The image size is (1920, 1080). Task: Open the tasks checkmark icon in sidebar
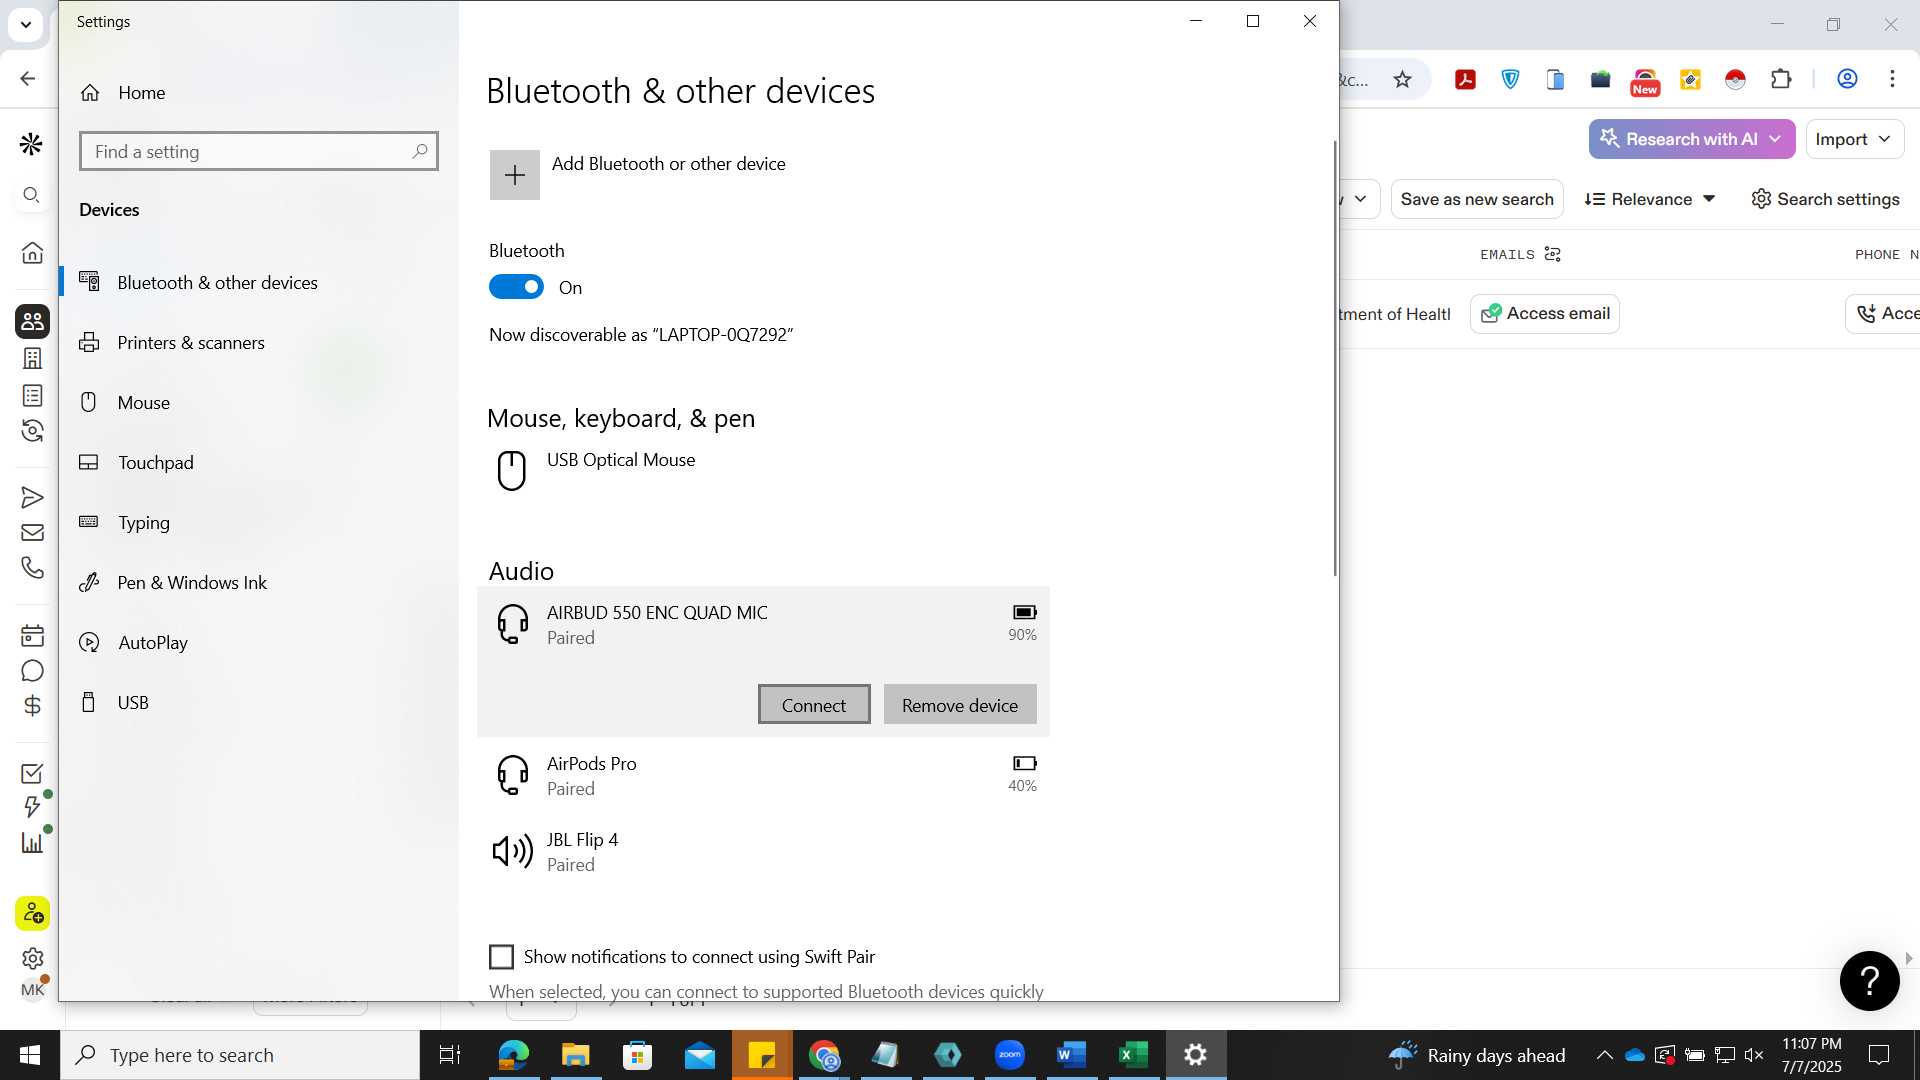coord(32,774)
